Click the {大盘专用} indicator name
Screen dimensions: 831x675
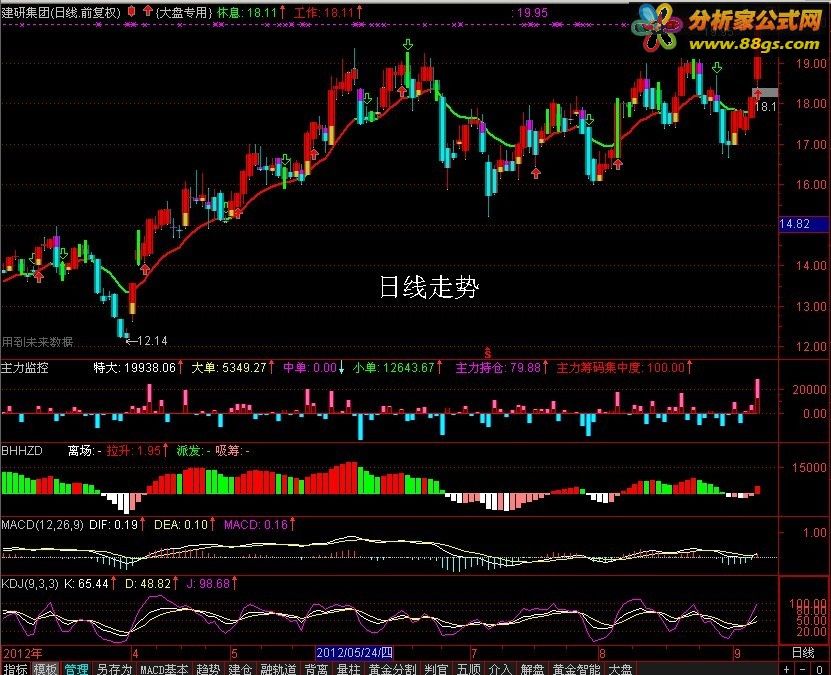[x=184, y=12]
